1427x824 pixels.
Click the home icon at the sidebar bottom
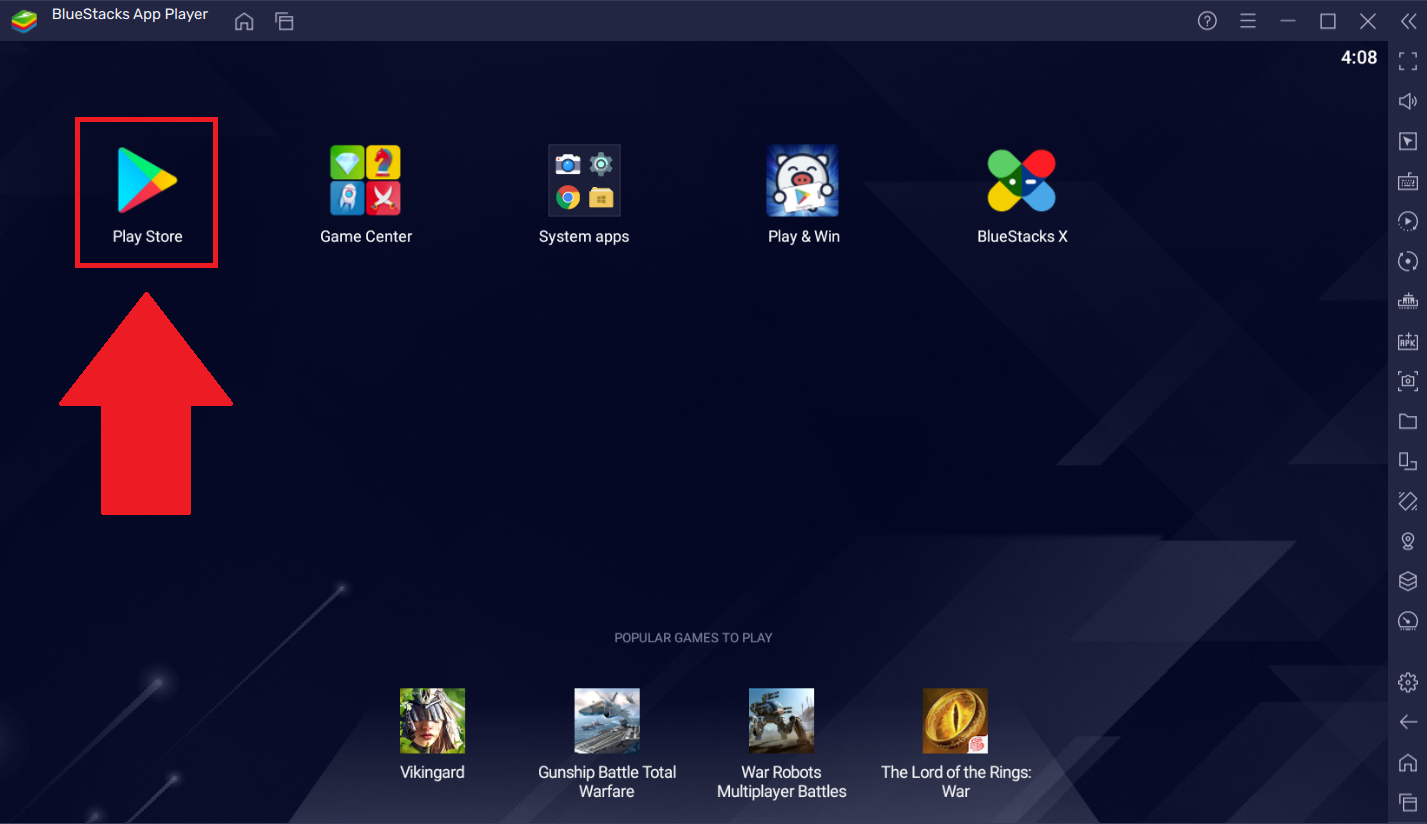tap(1408, 762)
